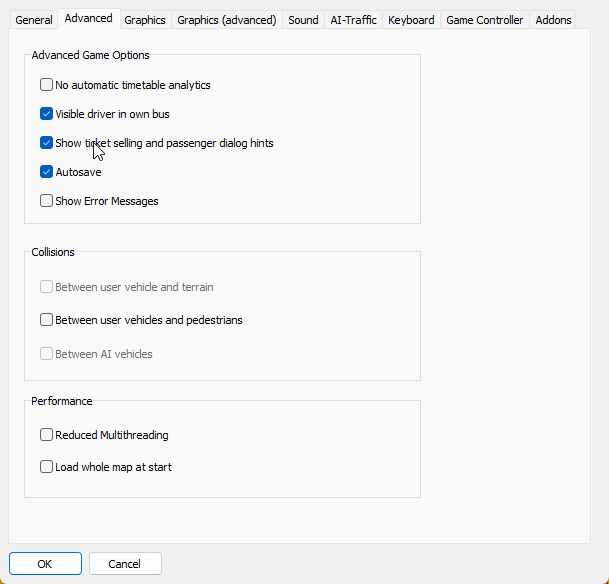Click the Cancel button

(x=125, y=564)
